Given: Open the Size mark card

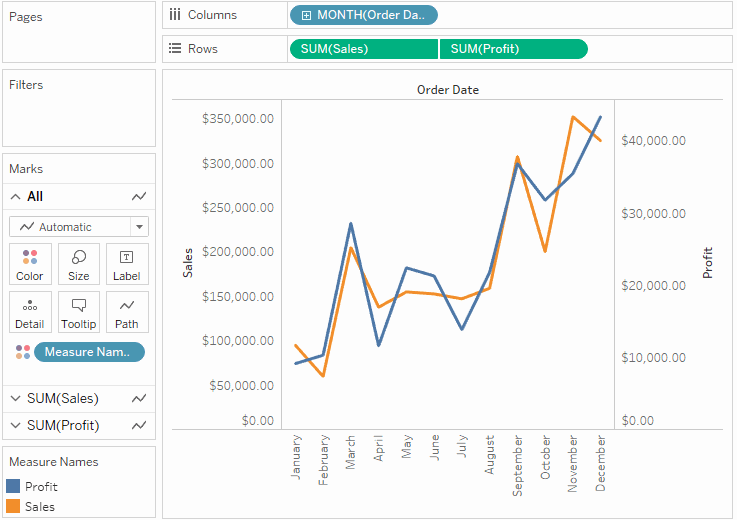Looking at the screenshot, I should tap(78, 264).
